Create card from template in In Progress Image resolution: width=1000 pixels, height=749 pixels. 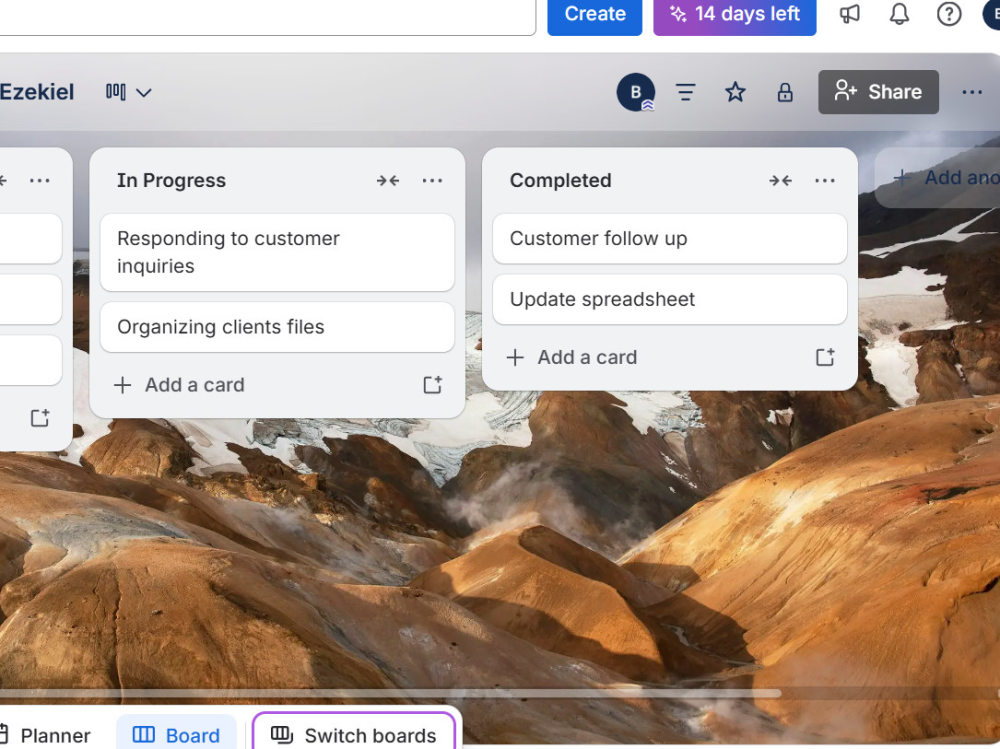point(432,385)
